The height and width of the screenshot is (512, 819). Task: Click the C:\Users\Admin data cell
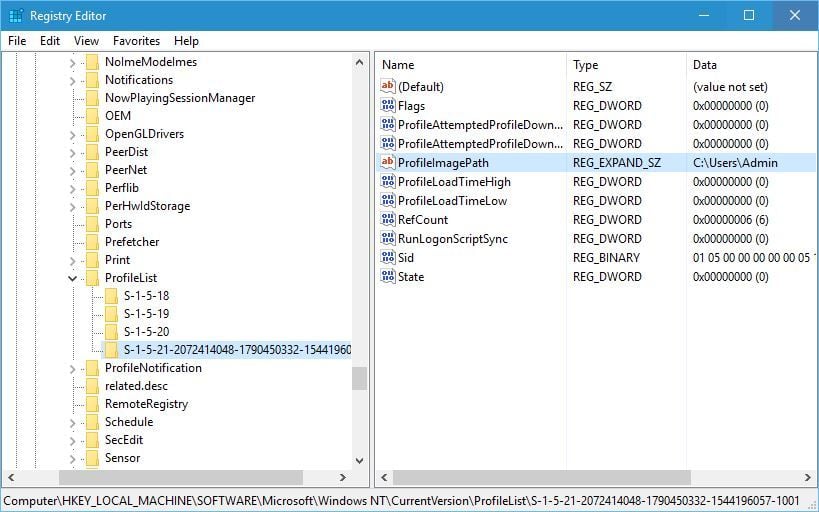tap(735, 162)
